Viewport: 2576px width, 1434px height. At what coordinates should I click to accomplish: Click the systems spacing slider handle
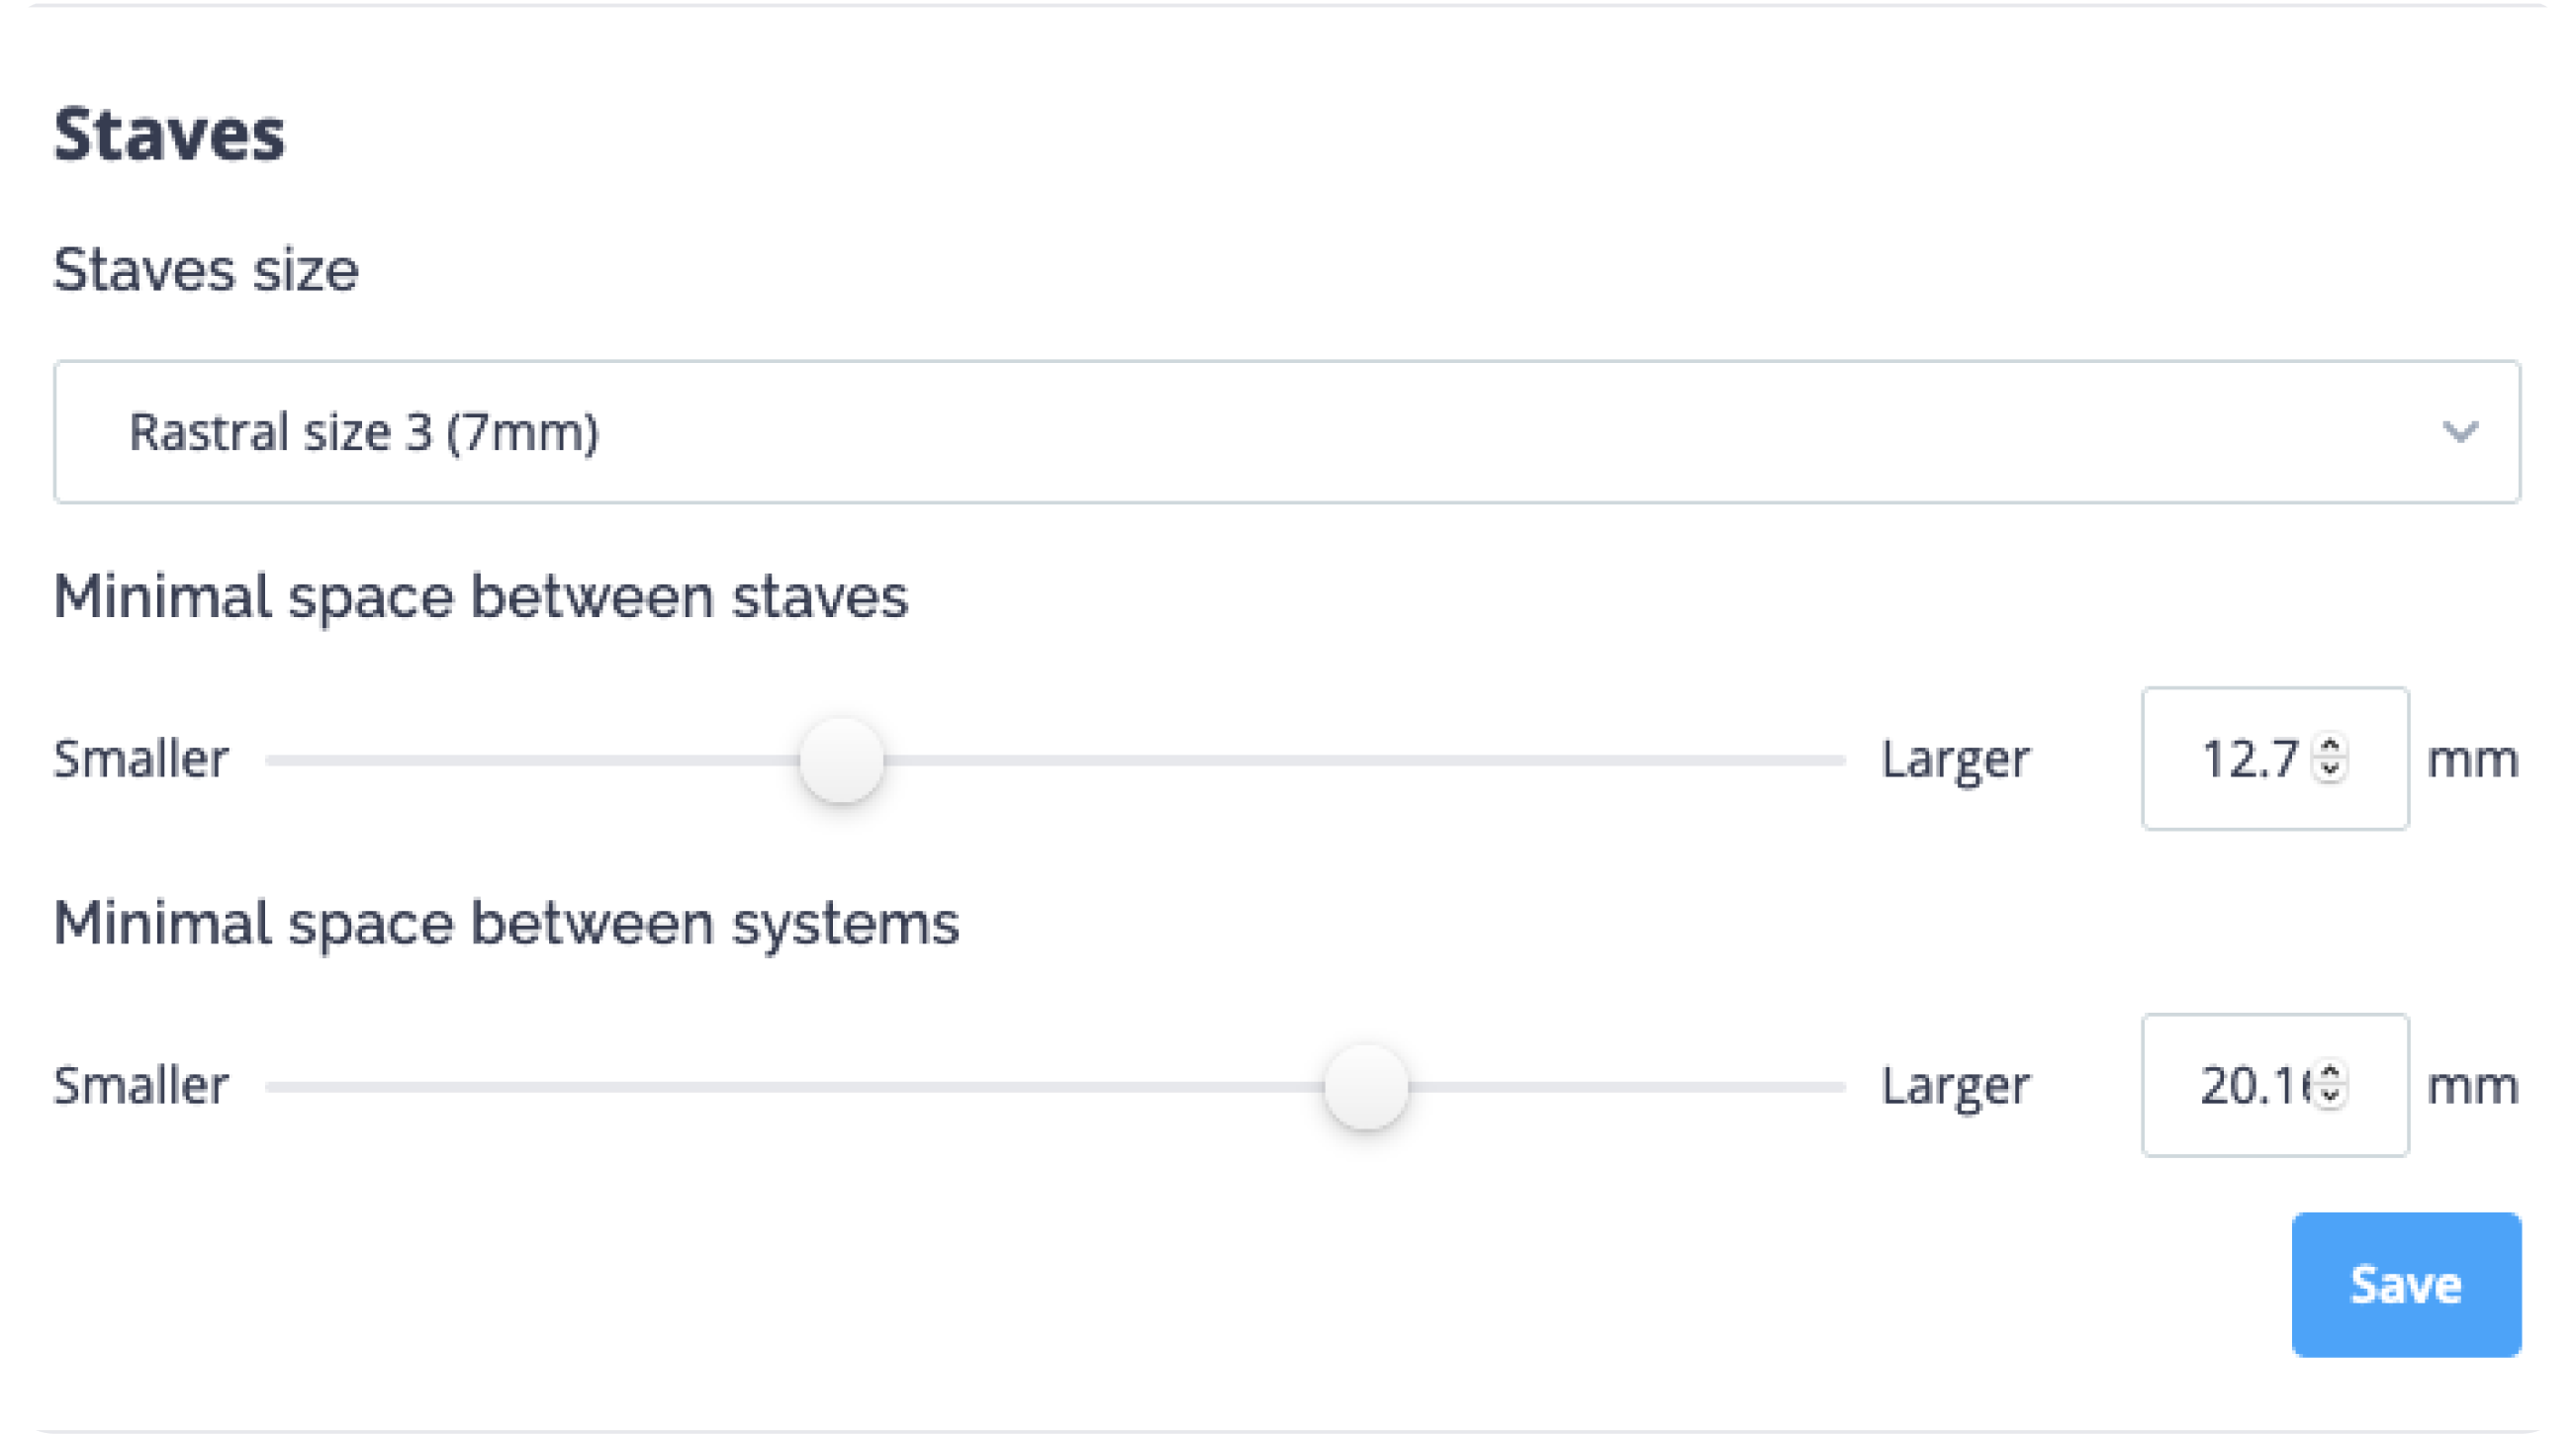(1366, 1086)
